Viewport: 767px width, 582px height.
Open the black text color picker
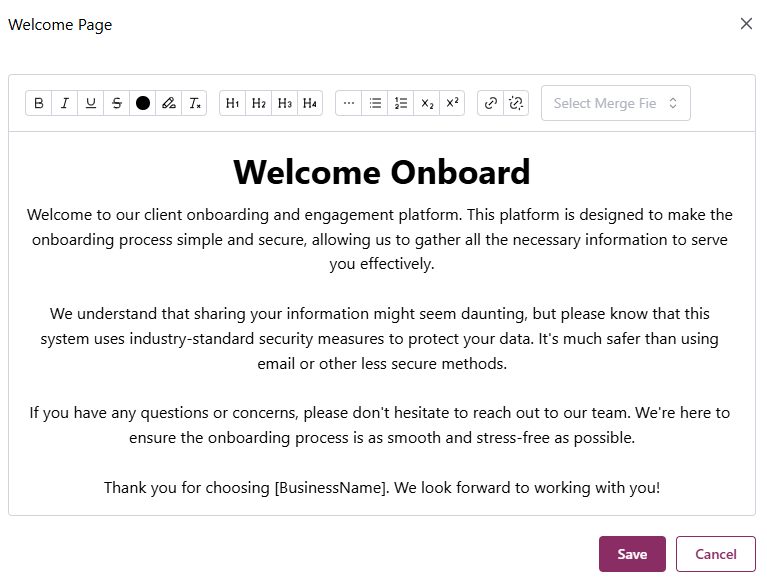143,103
